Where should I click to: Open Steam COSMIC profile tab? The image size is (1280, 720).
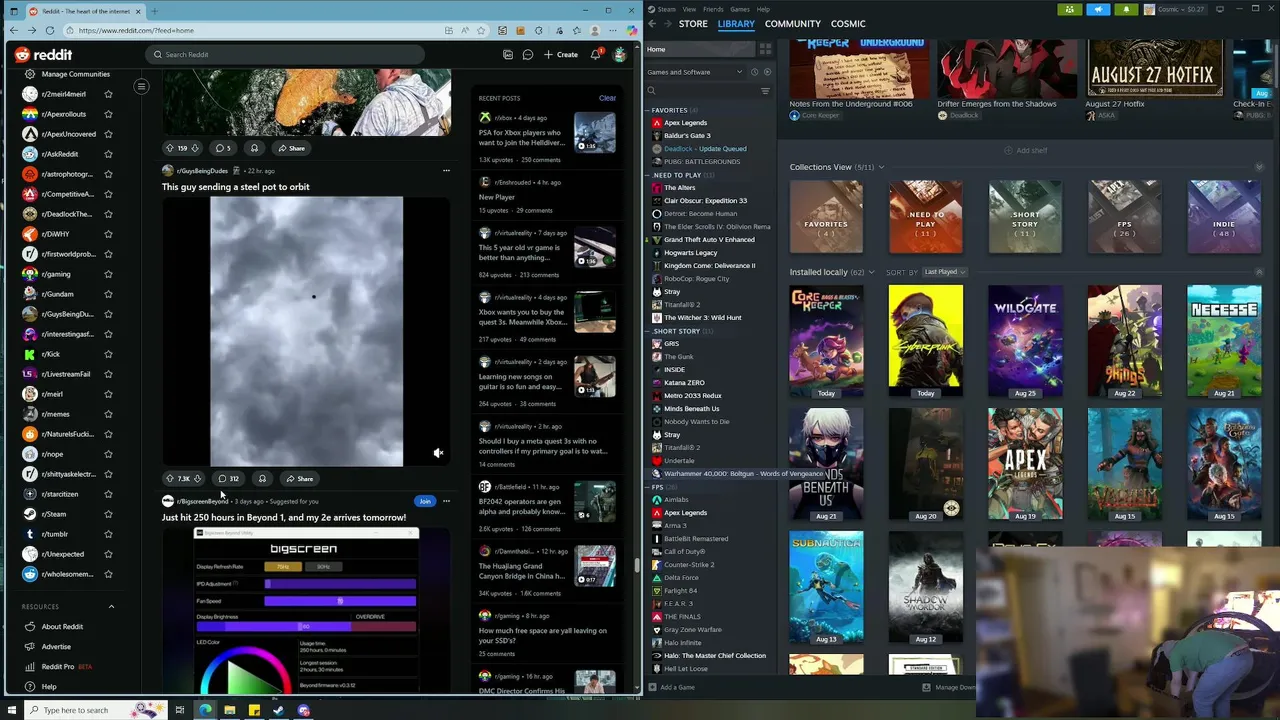[x=848, y=24]
